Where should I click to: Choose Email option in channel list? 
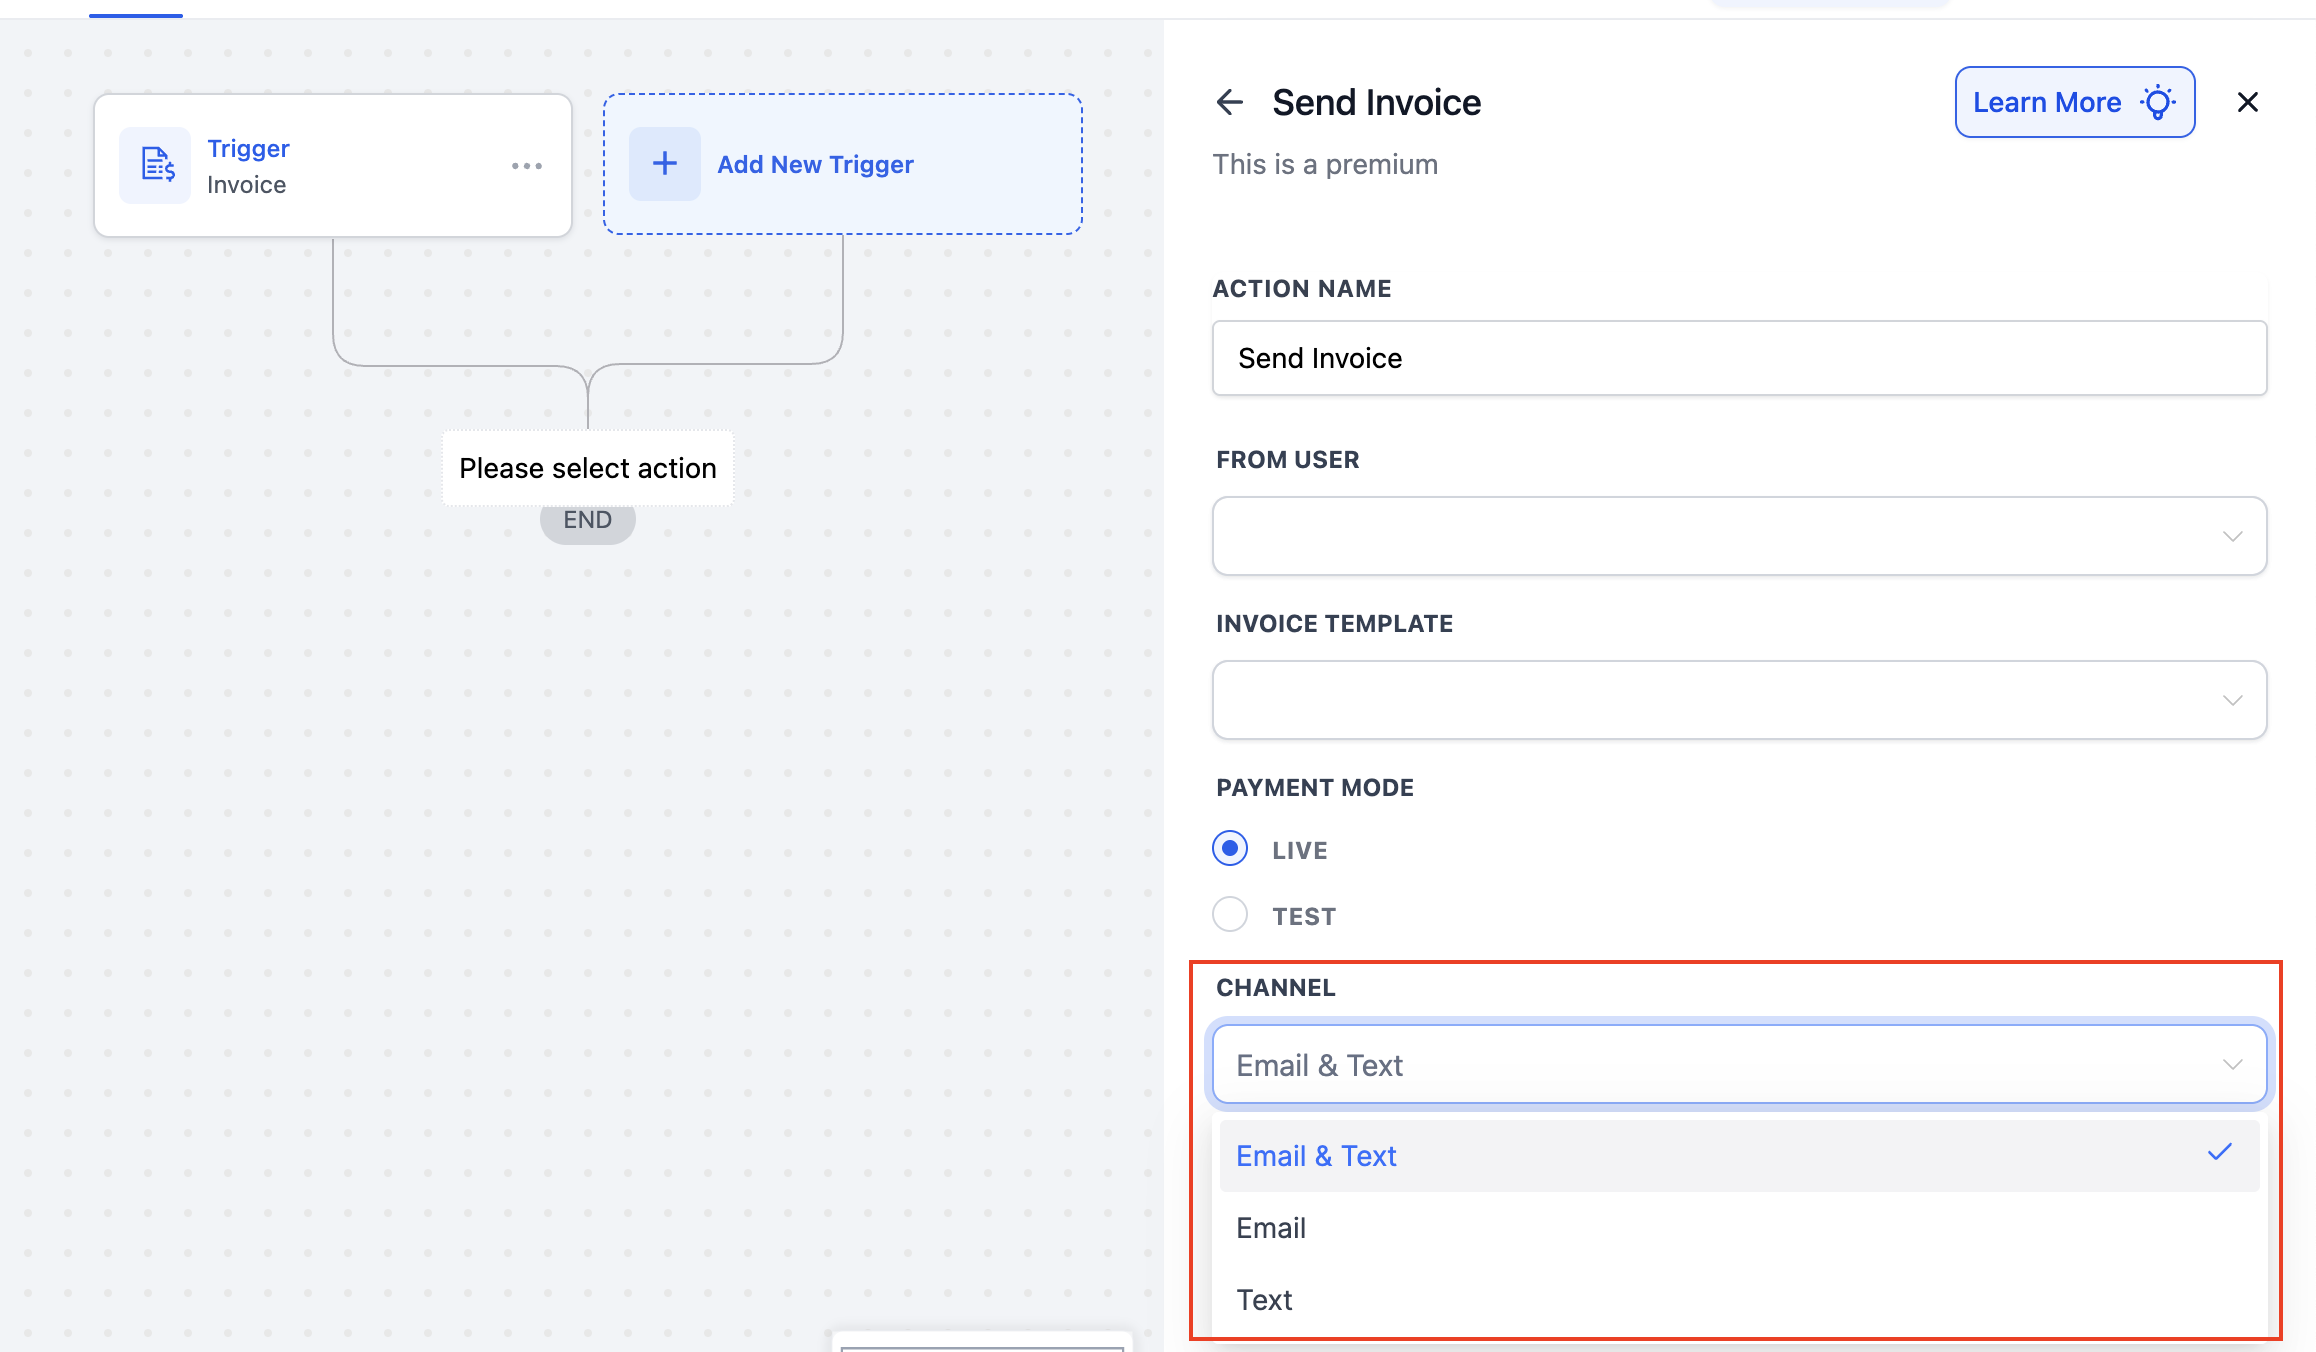pyautogui.click(x=1271, y=1228)
